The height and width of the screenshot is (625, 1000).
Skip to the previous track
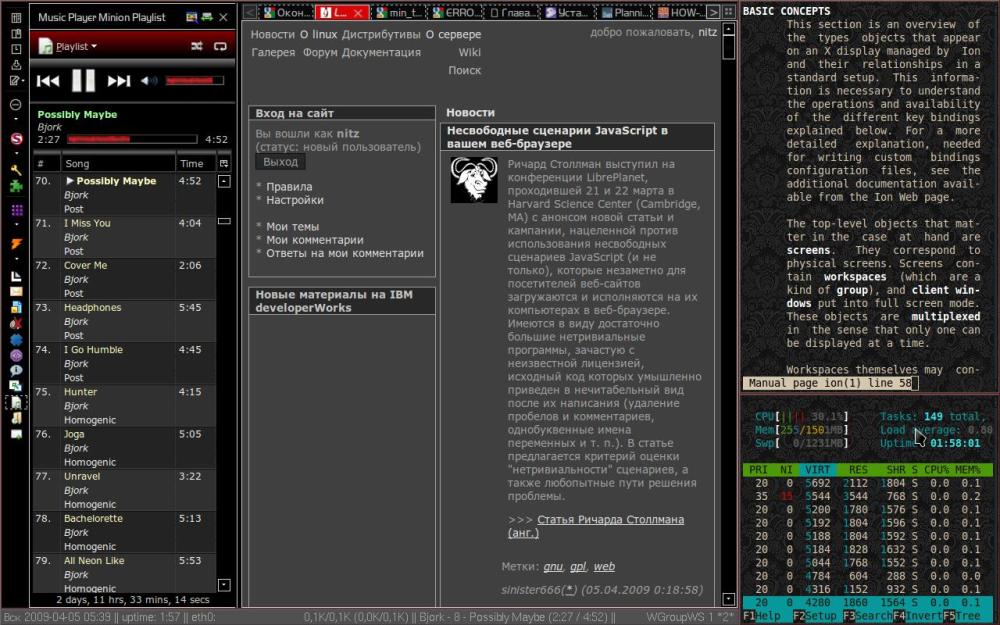point(48,80)
